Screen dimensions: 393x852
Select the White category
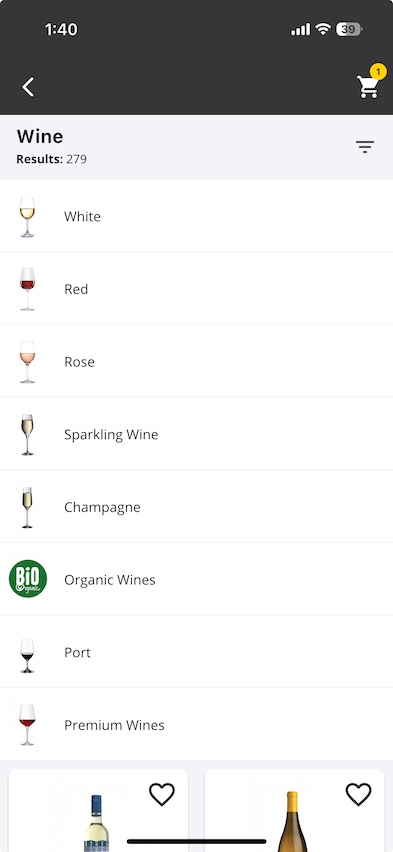click(196, 216)
